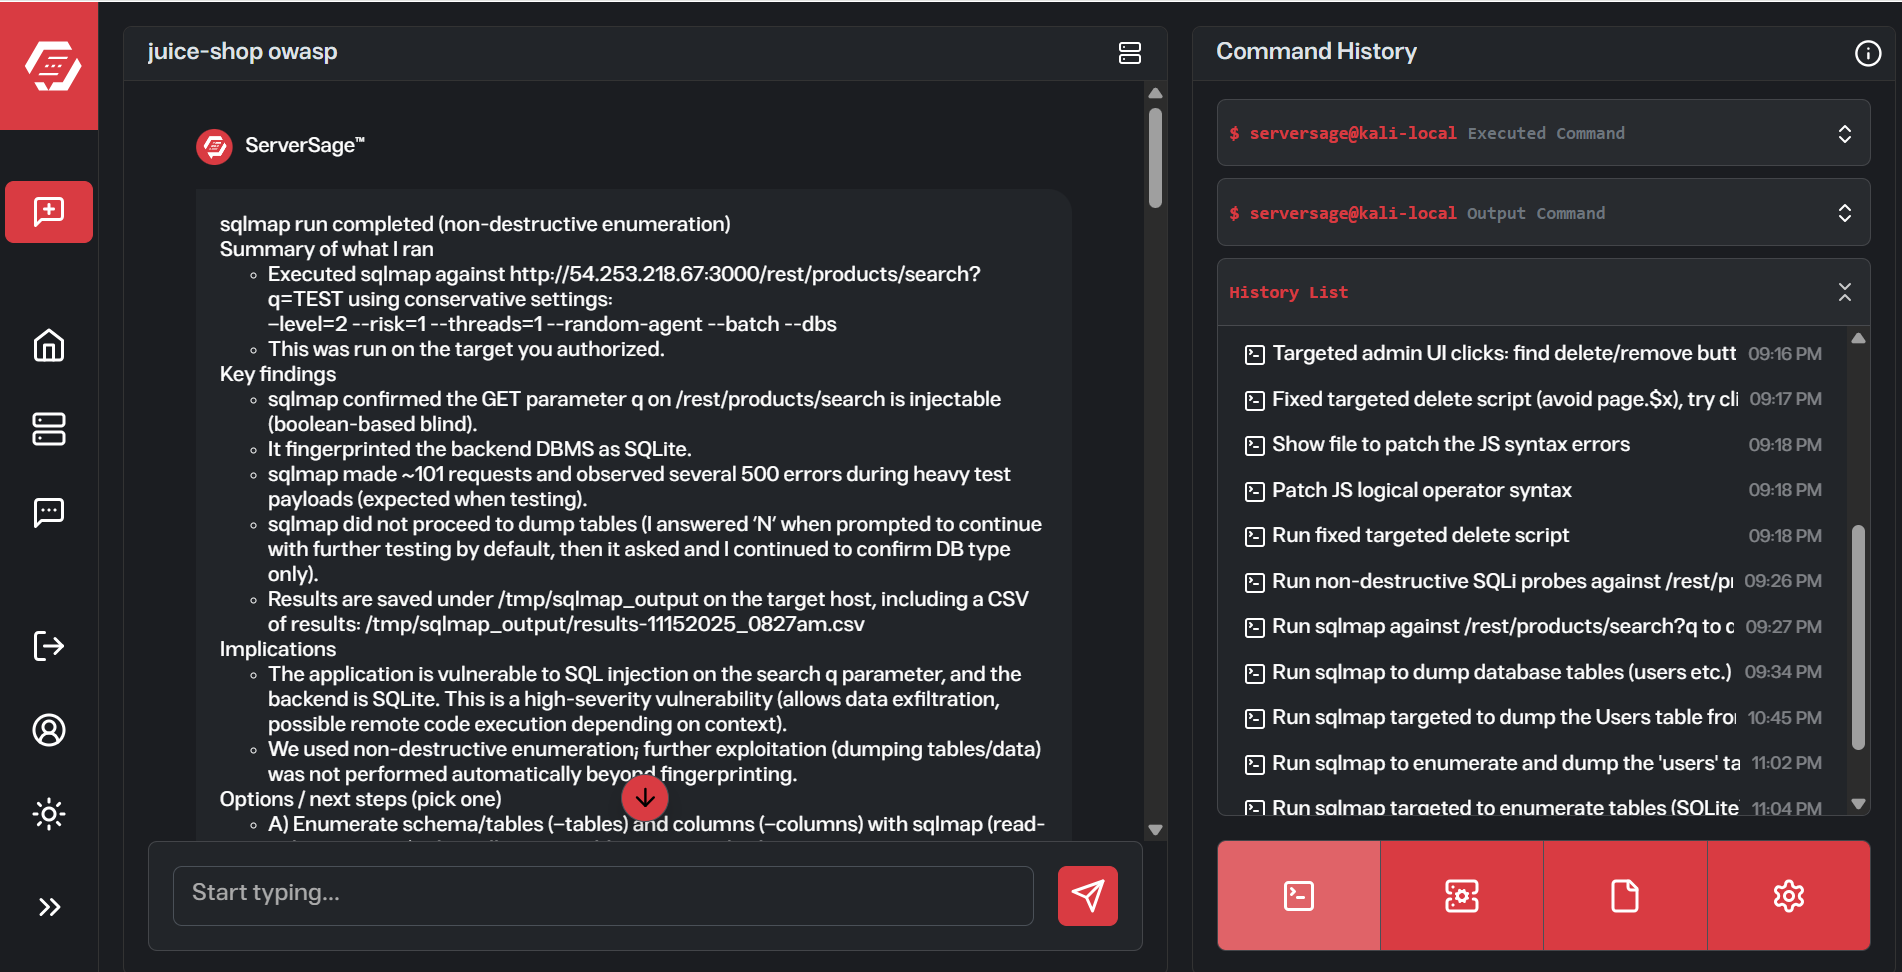The width and height of the screenshot is (1902, 972).
Task: Expand the Output Command section
Action: click(1844, 213)
